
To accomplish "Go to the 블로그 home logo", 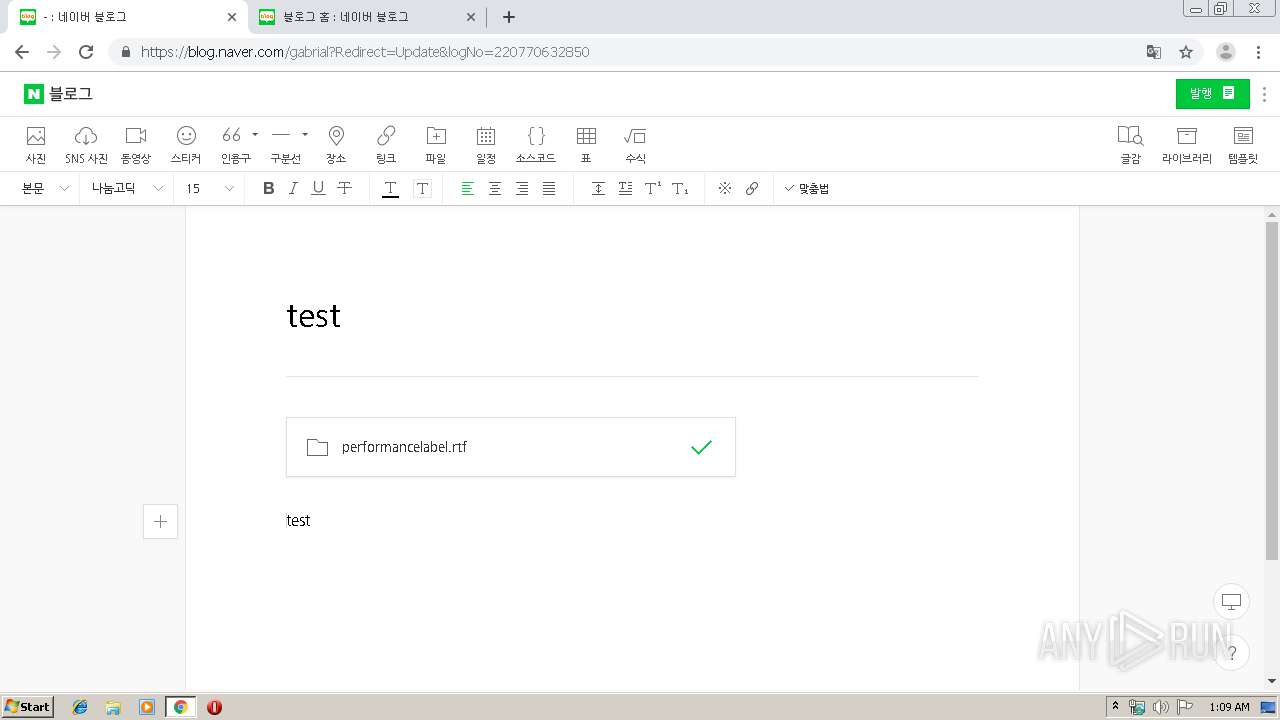I will pos(58,94).
